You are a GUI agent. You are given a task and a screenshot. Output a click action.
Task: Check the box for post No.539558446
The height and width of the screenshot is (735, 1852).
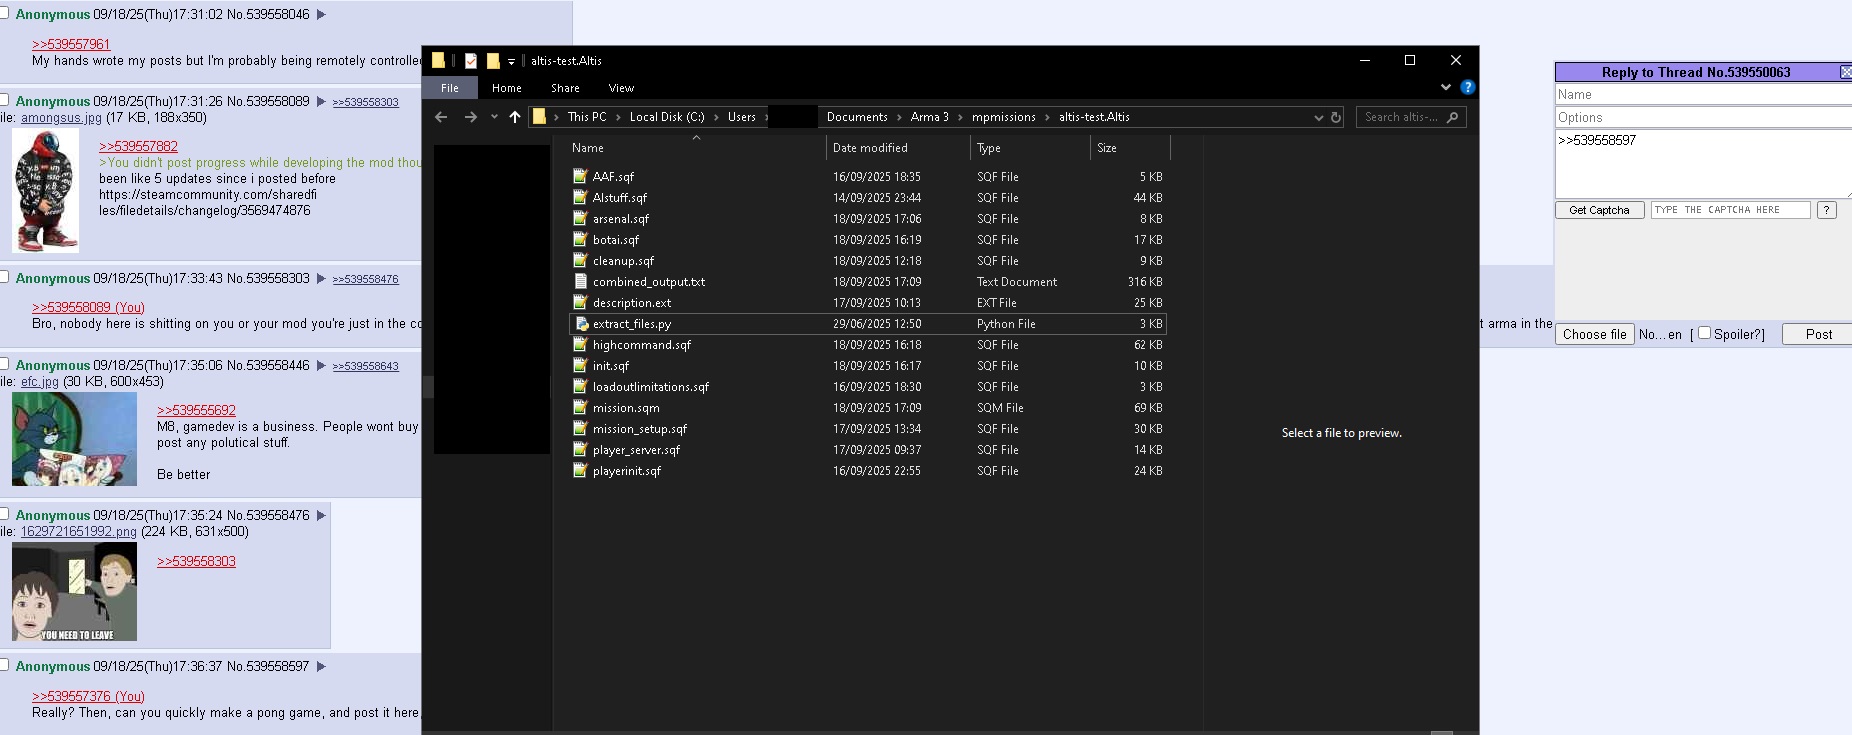click(x=4, y=364)
